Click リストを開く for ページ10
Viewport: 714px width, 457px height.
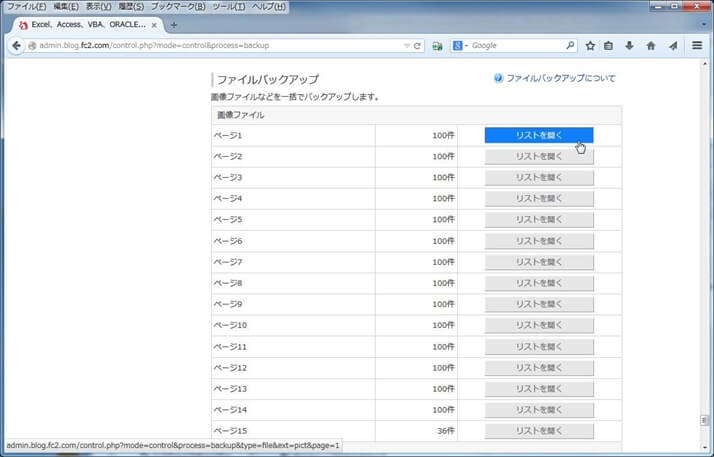(539, 325)
